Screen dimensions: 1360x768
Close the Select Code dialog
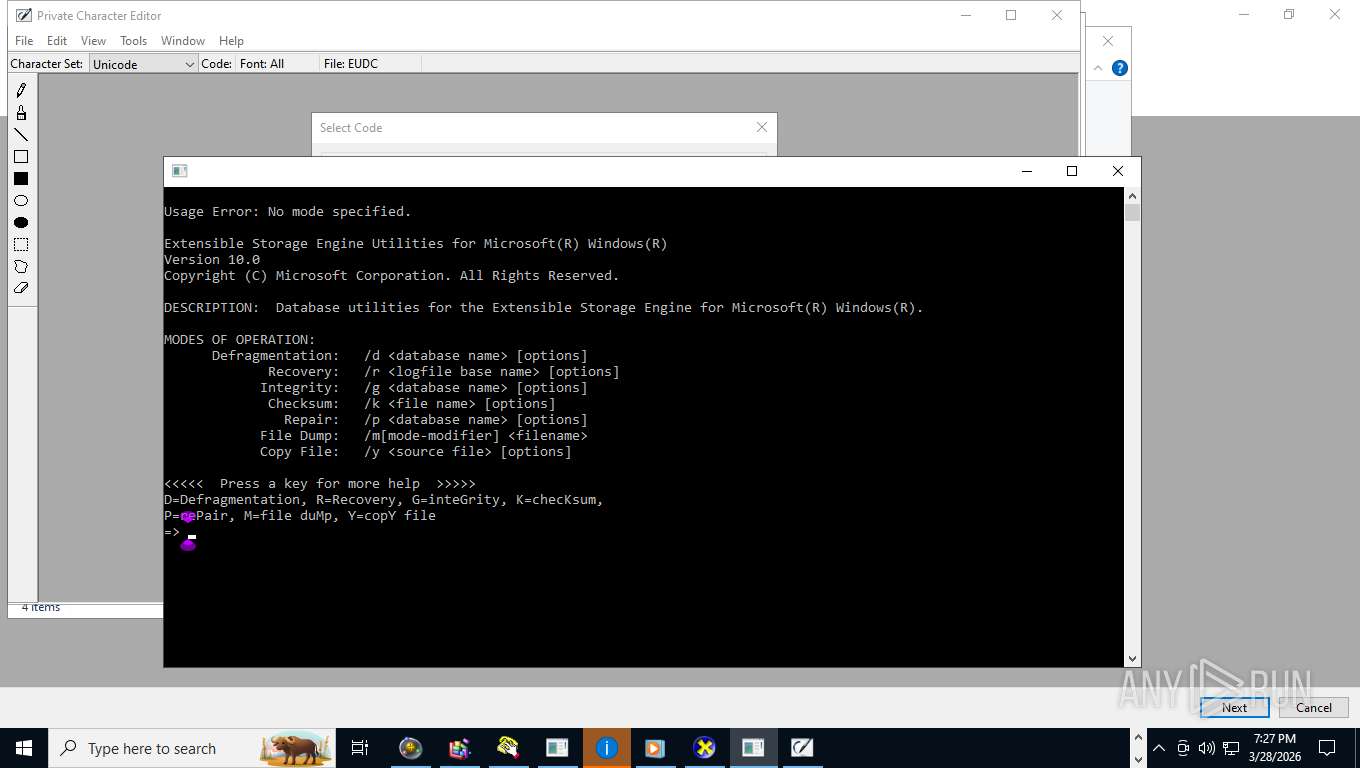pyautogui.click(x=762, y=127)
